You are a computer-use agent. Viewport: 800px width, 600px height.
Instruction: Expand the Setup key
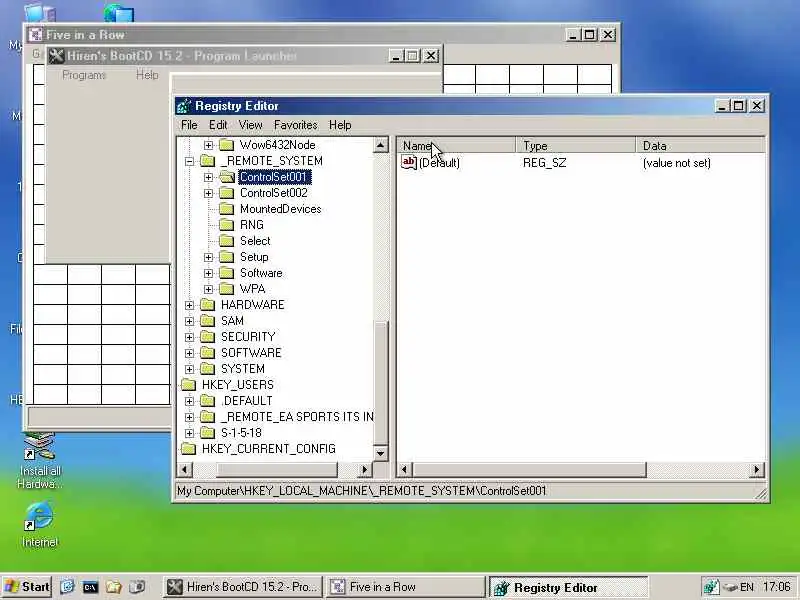point(208,257)
